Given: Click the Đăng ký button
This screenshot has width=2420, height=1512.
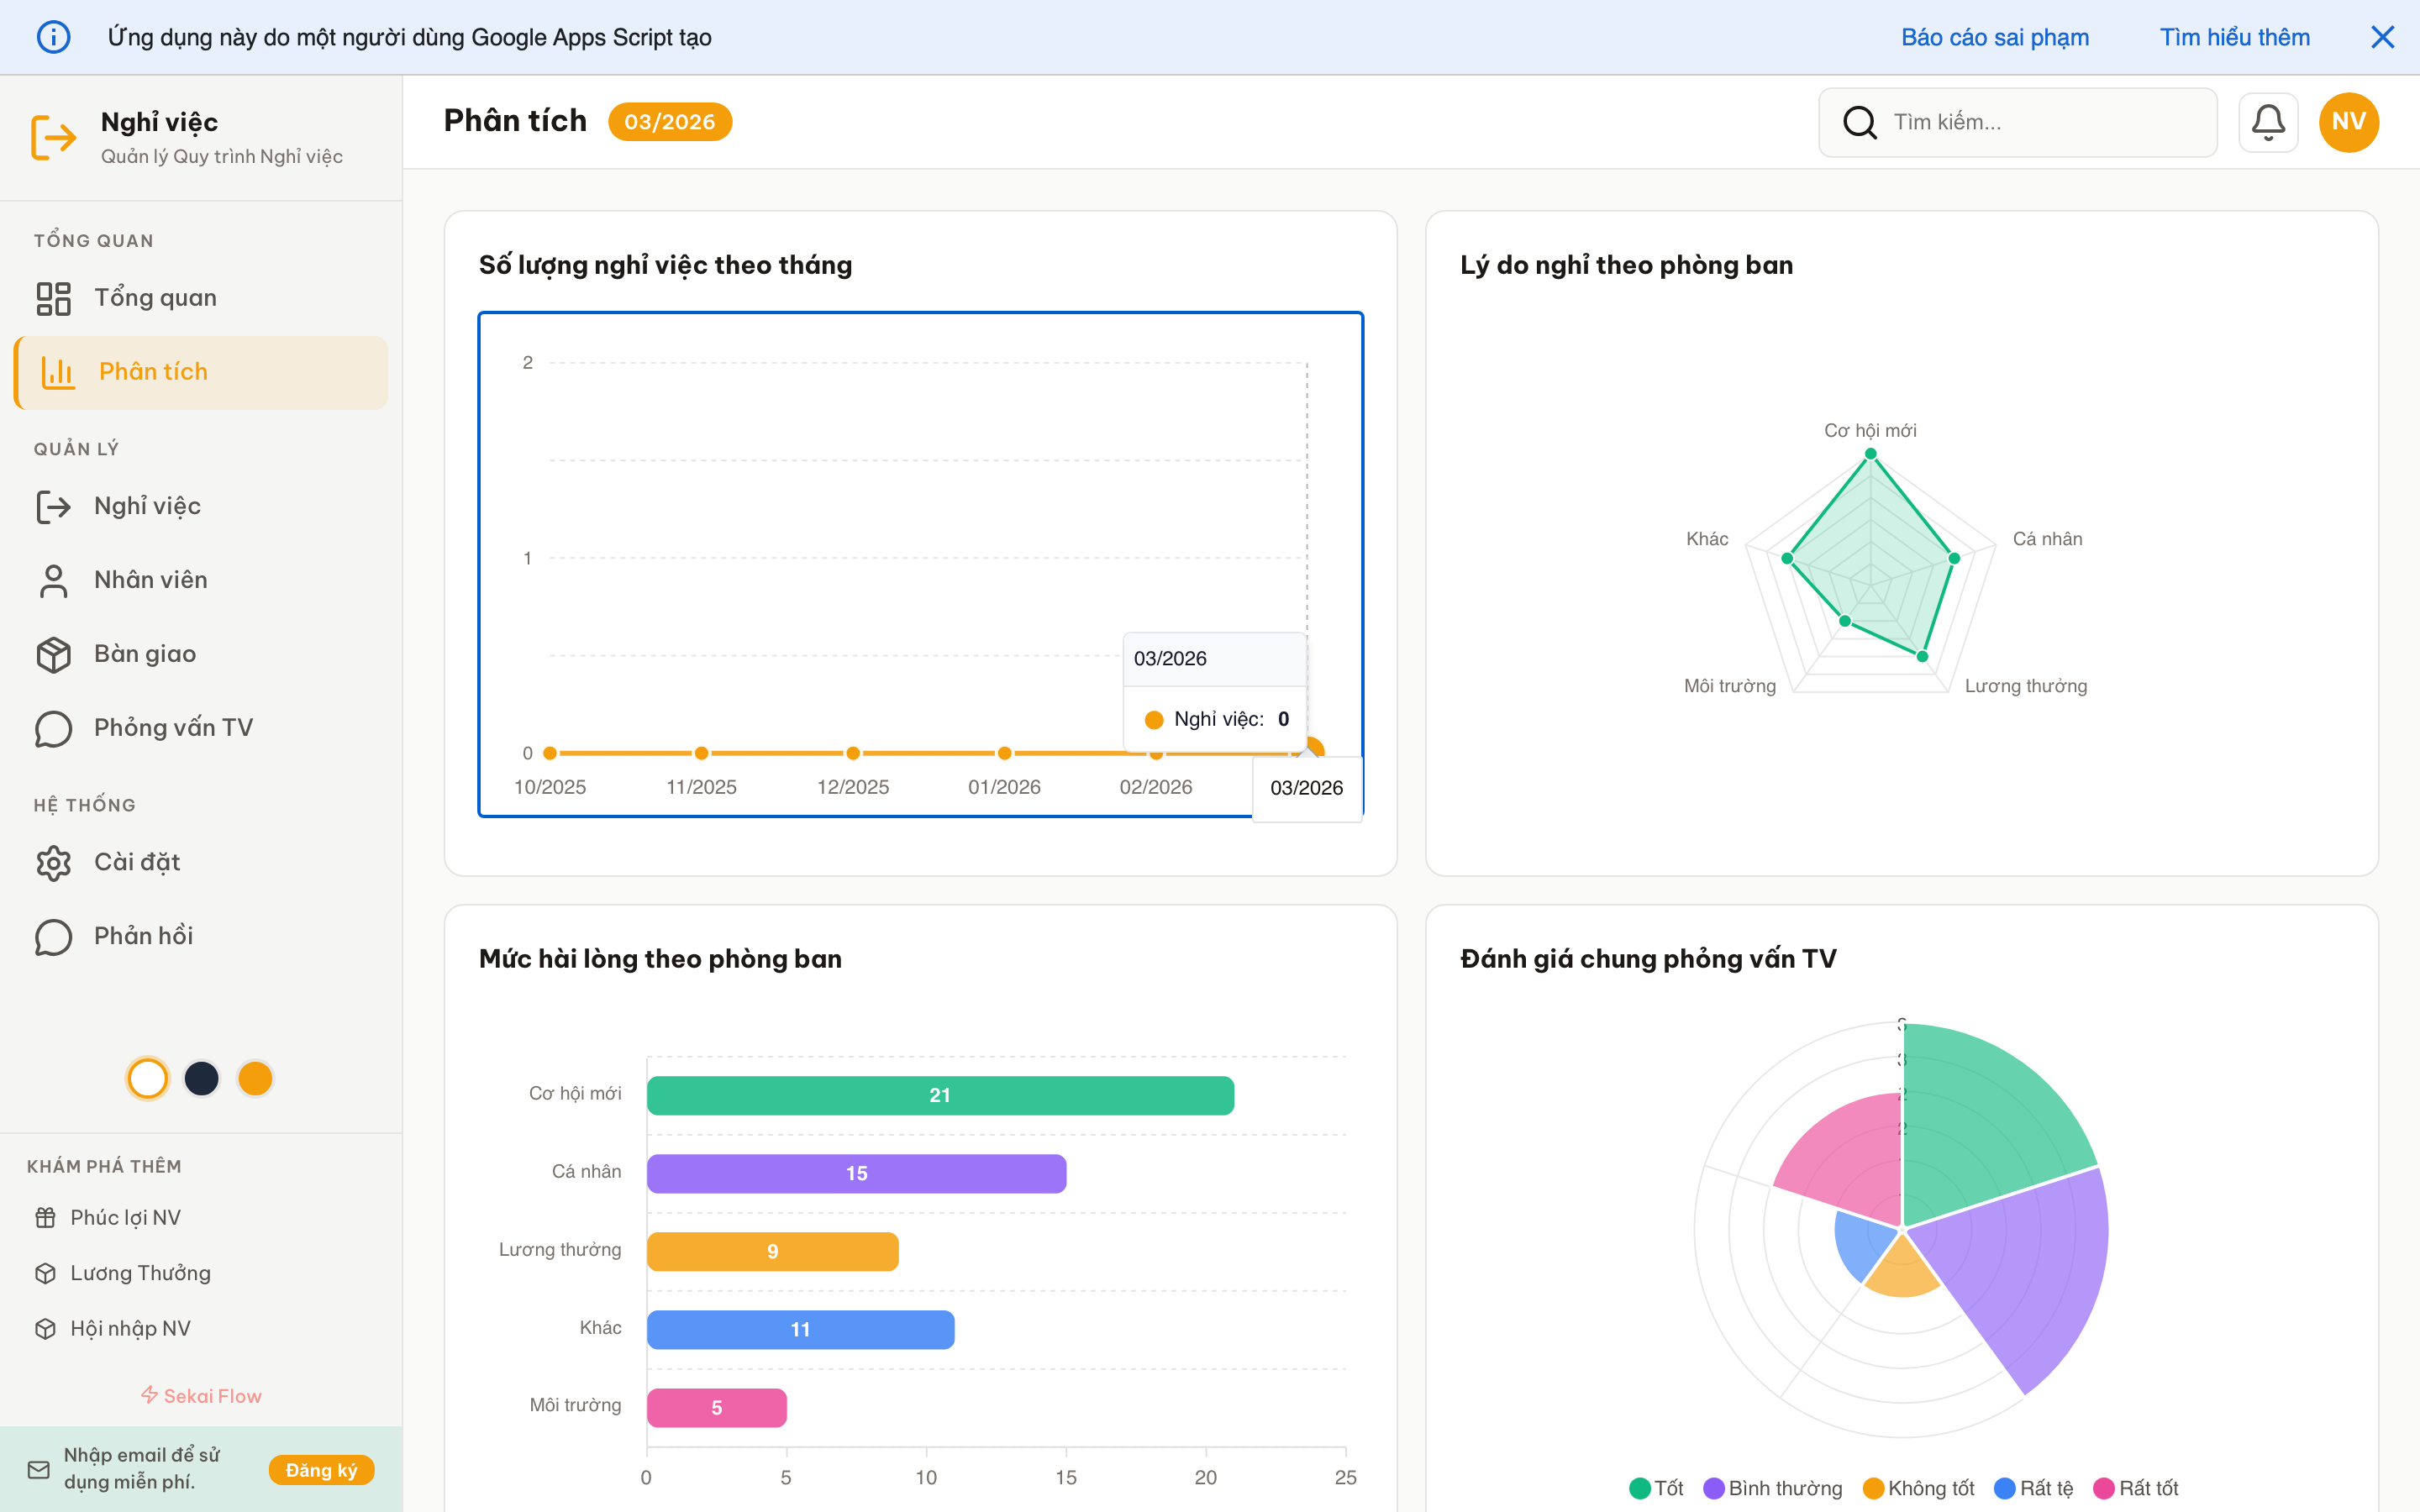Looking at the screenshot, I should tap(321, 1469).
